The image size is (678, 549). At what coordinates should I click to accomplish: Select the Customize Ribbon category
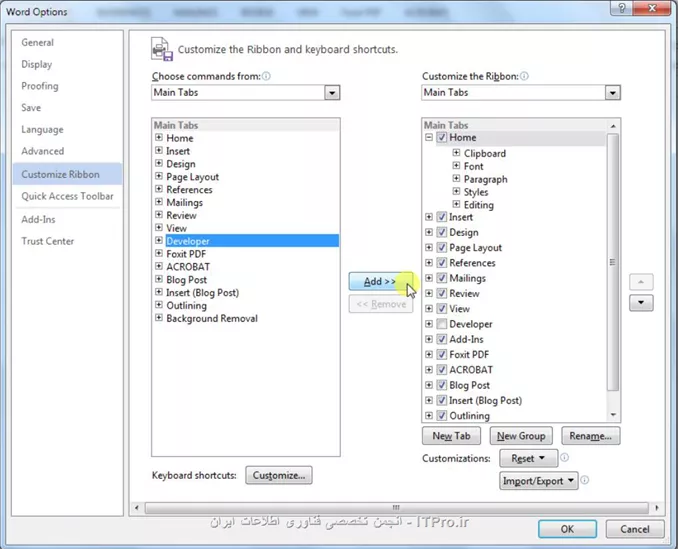67,174
